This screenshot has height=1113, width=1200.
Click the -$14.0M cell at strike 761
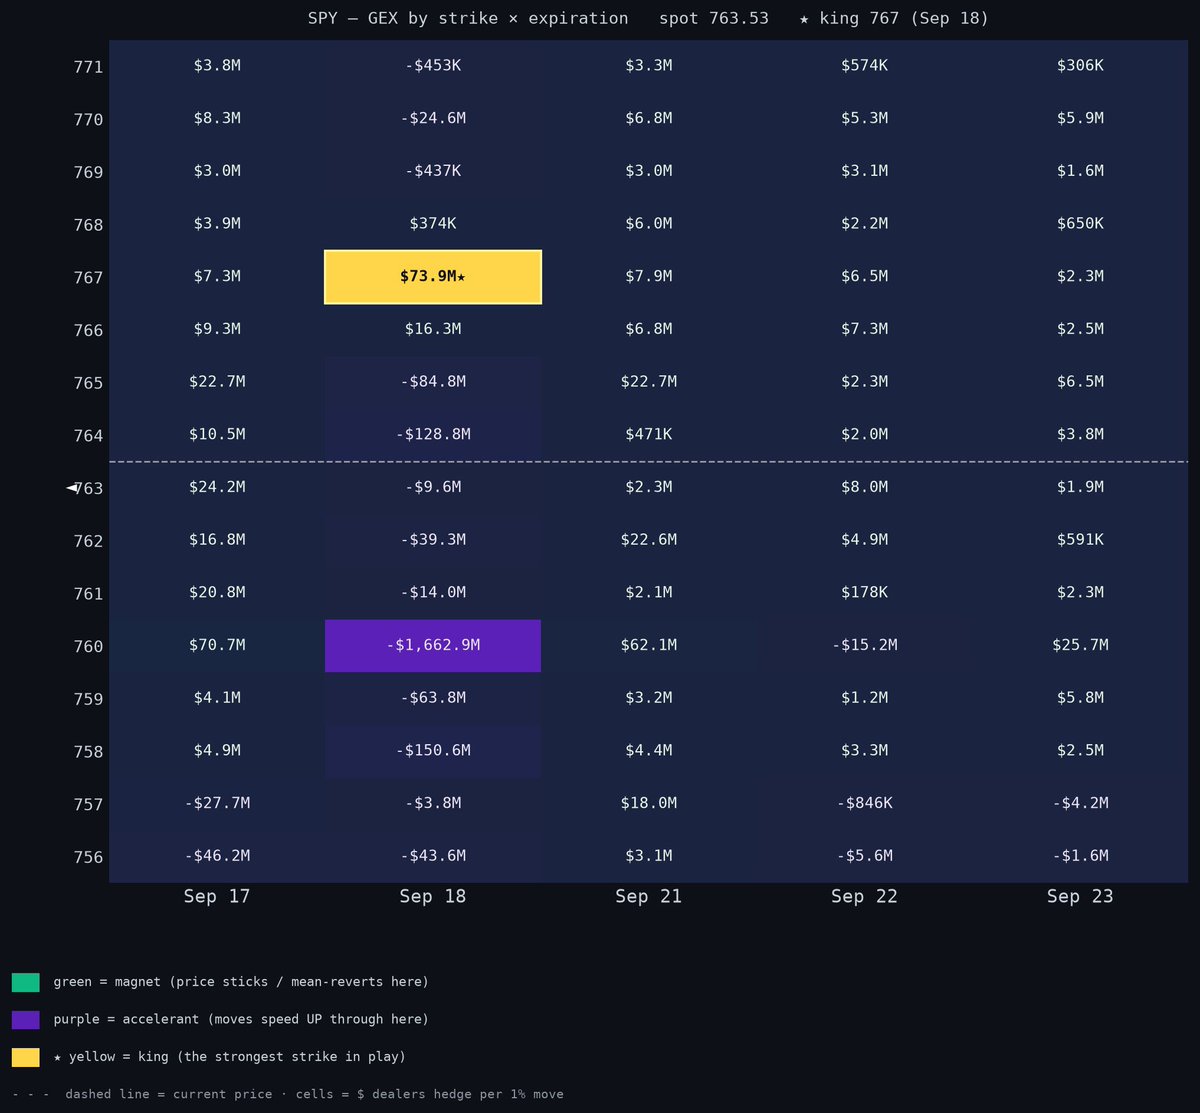(433, 593)
